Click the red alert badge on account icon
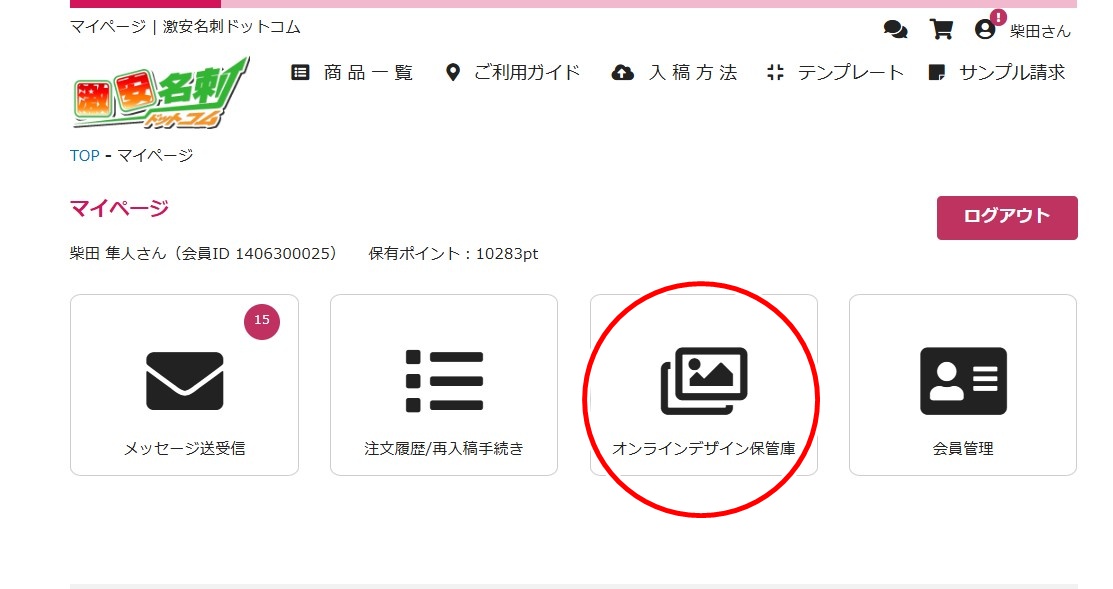The image size is (1113, 589). tap(998, 18)
